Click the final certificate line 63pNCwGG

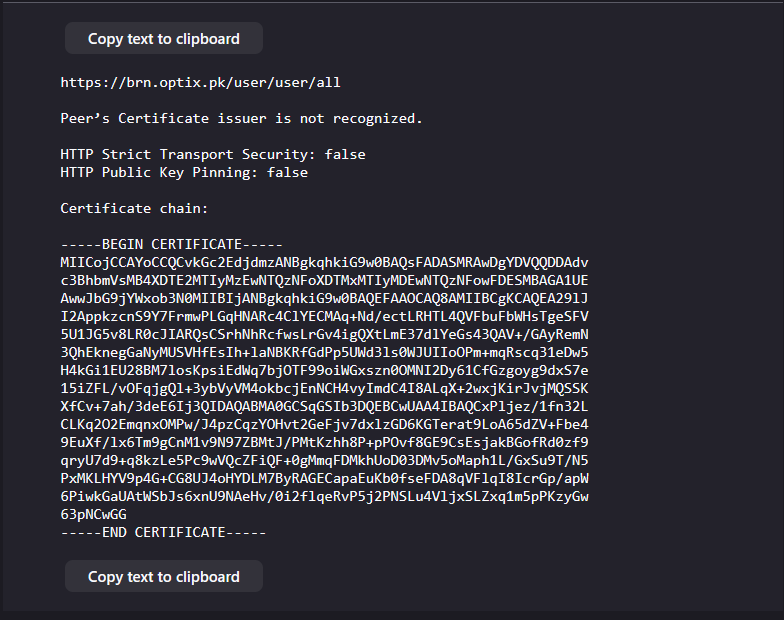(x=94, y=514)
